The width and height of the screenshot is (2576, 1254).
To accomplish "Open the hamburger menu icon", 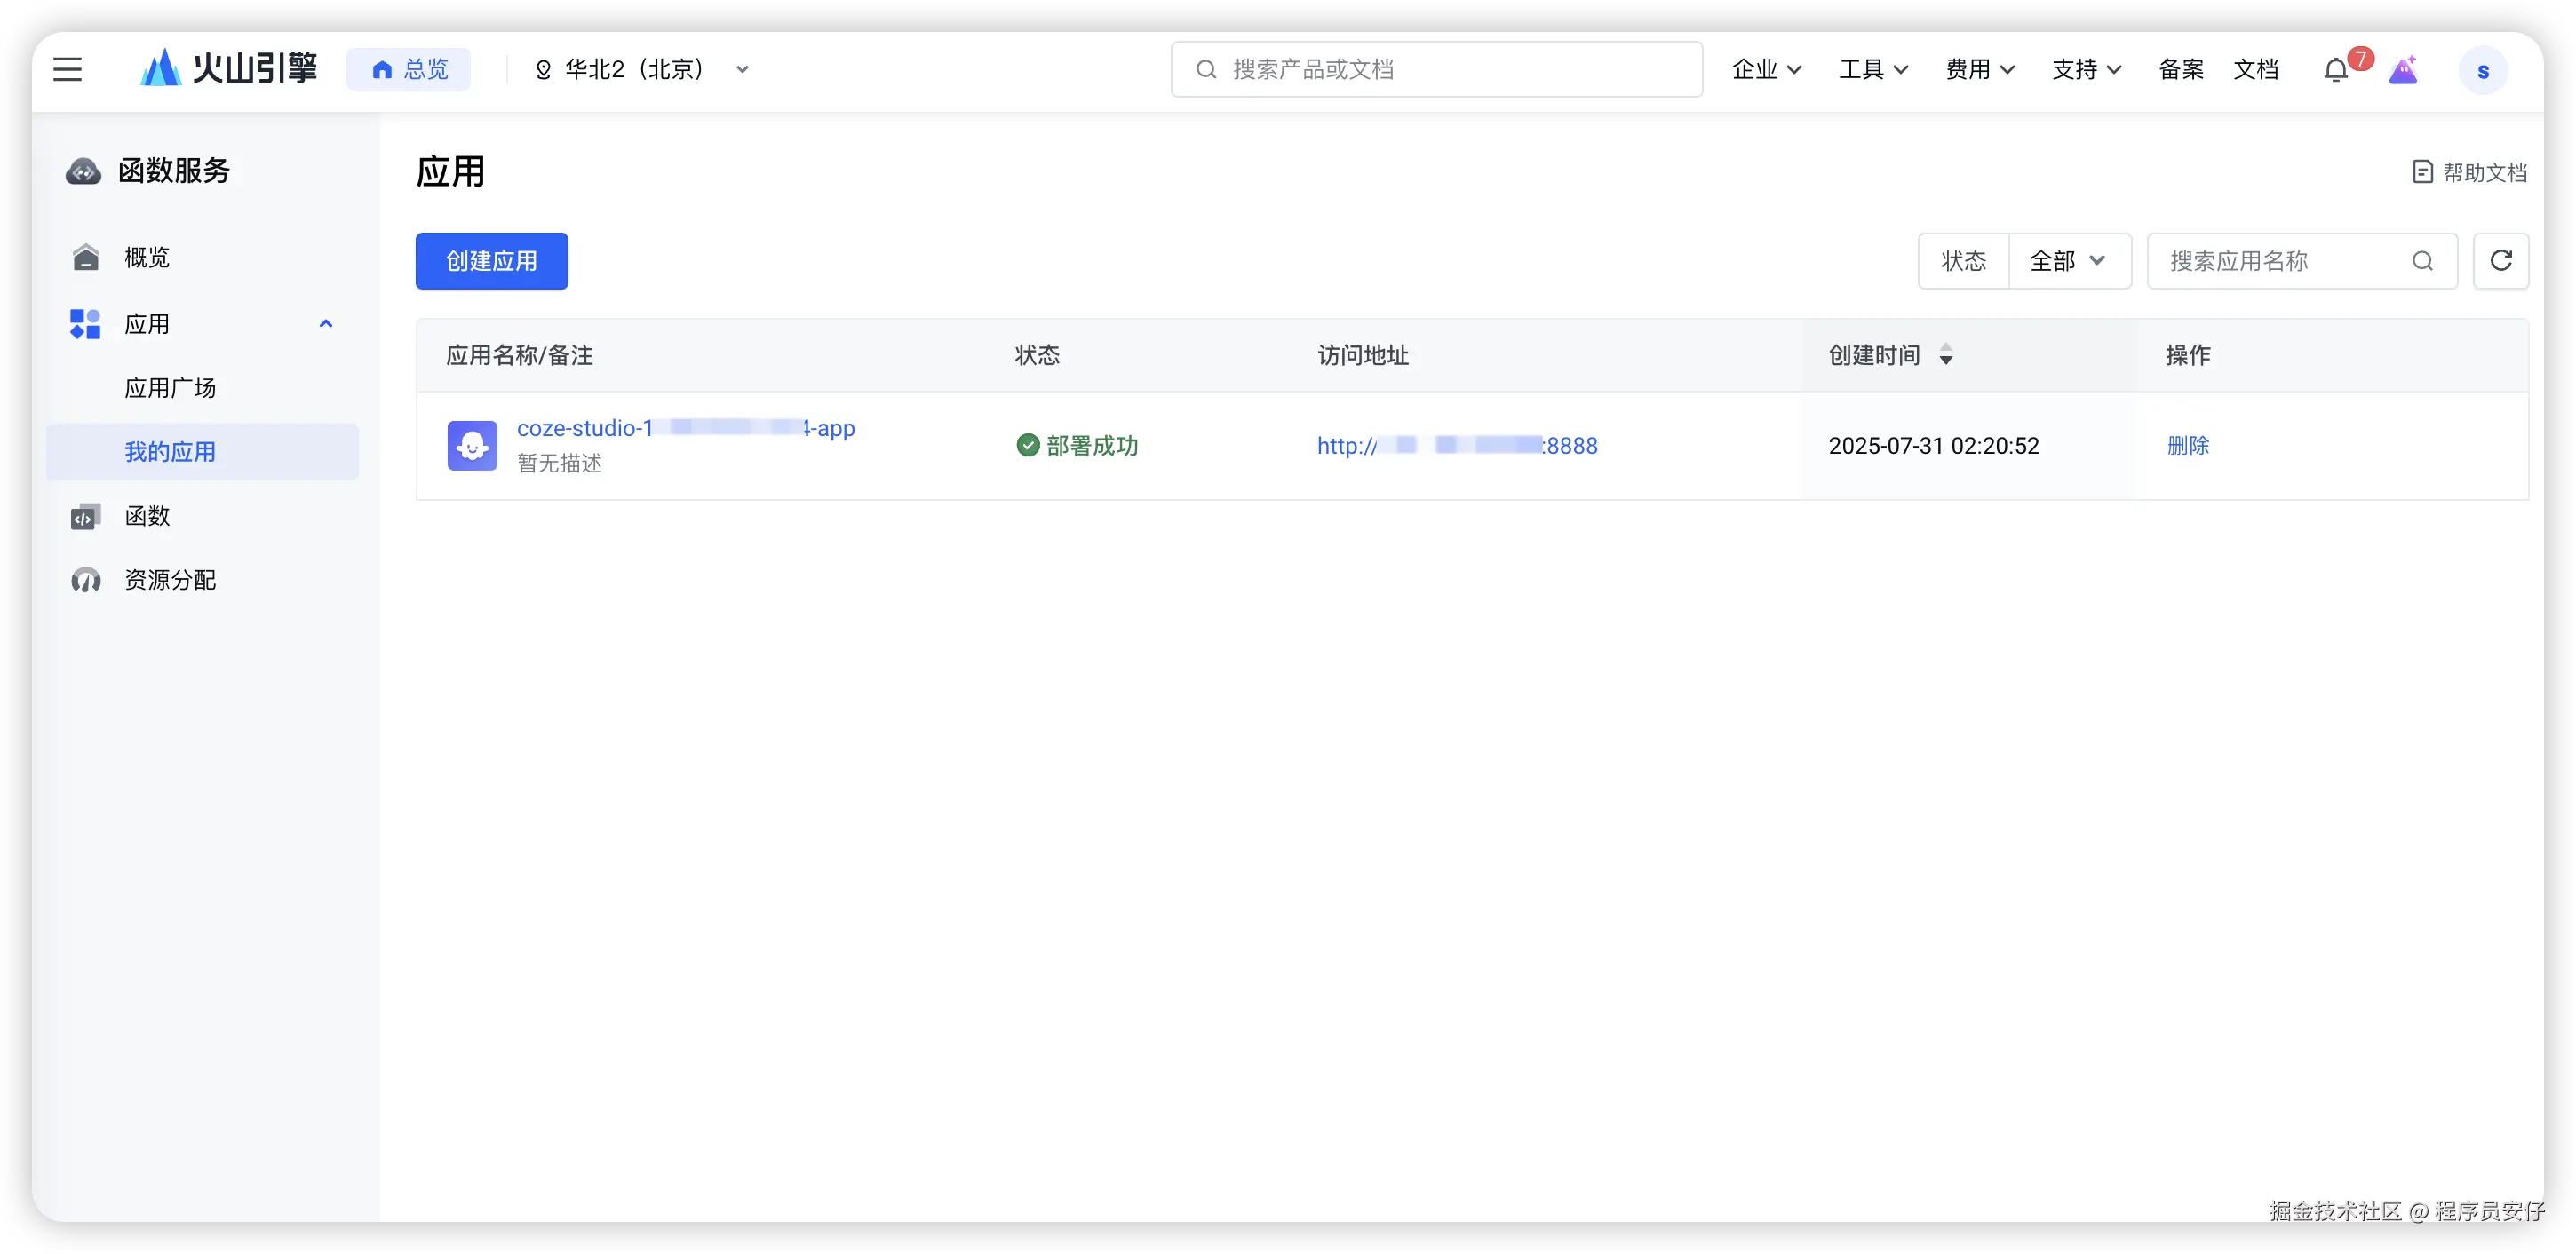I will [x=67, y=69].
